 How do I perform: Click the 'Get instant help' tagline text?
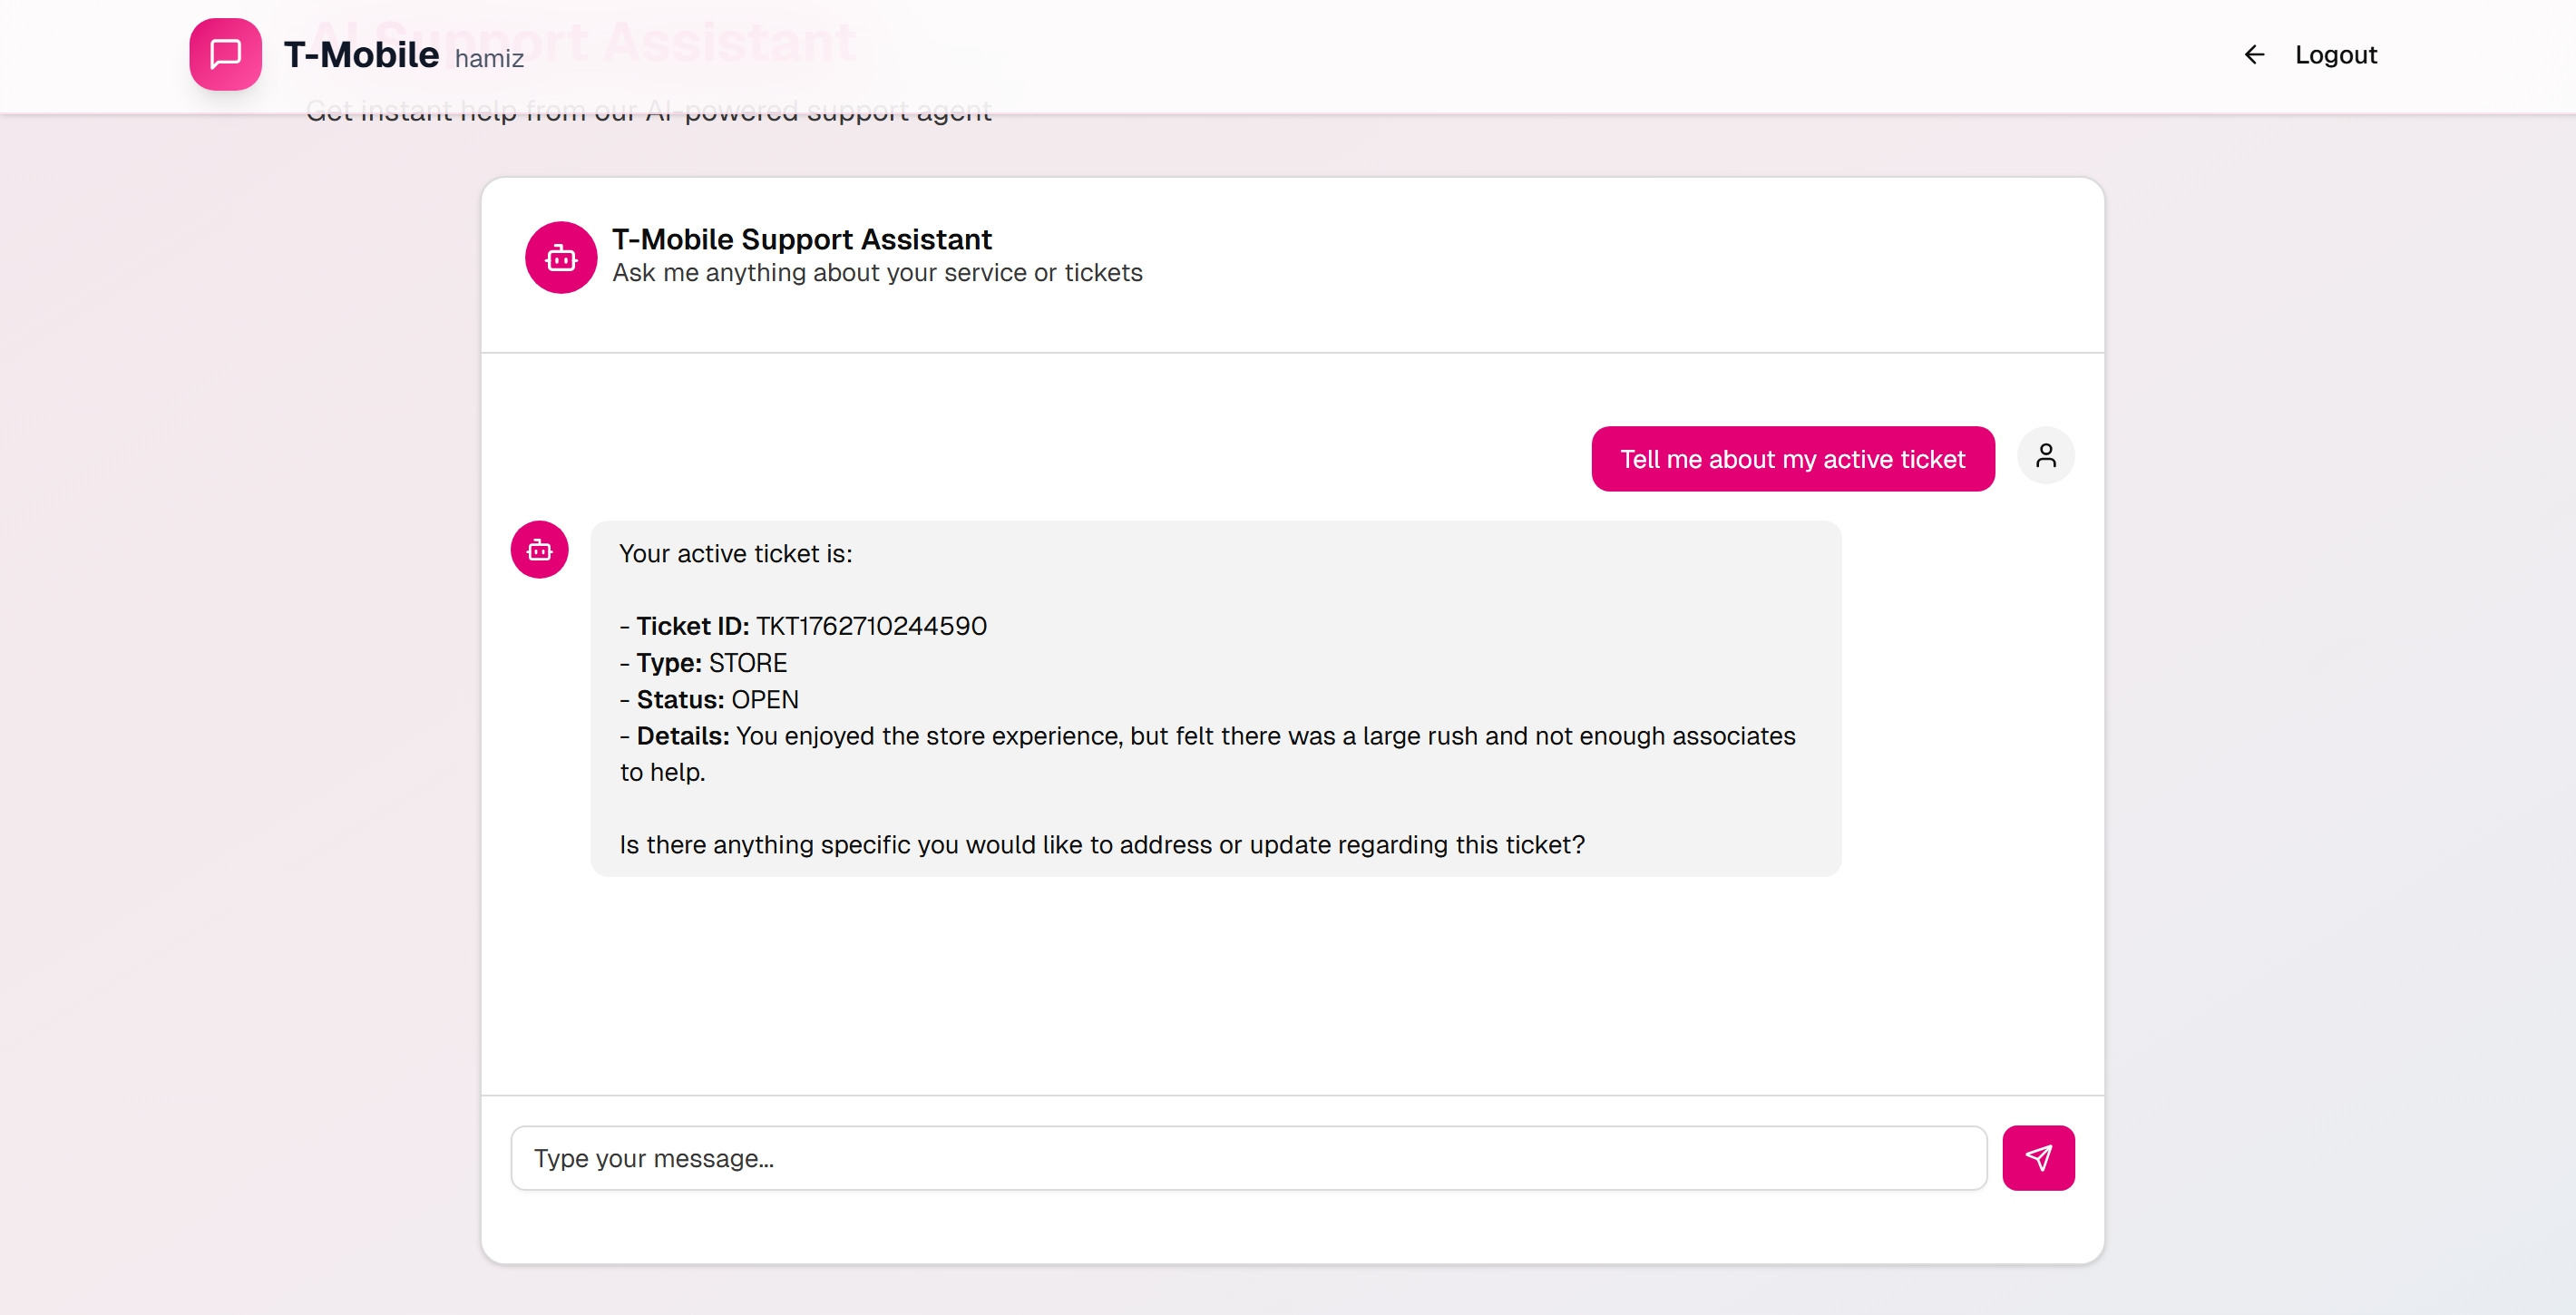click(648, 112)
